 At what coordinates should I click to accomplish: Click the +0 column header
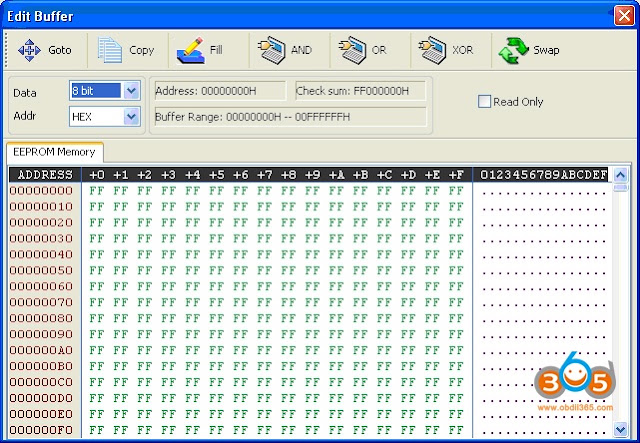tap(97, 175)
